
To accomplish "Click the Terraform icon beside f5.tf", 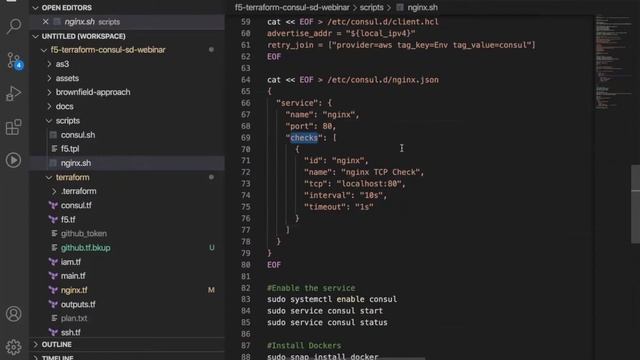I will pyautogui.click(x=53, y=220).
